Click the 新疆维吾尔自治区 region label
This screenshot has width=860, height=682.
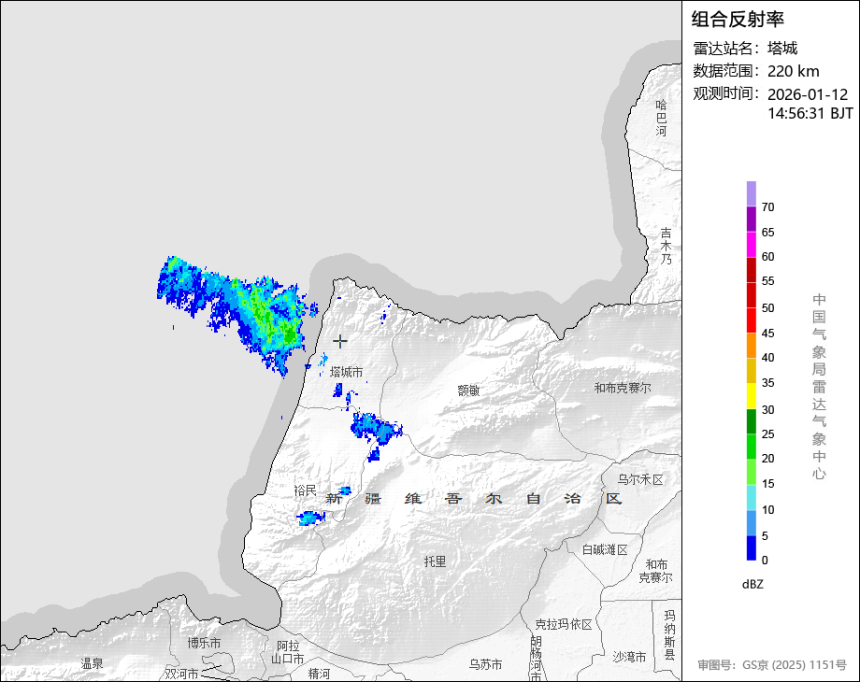point(474,499)
